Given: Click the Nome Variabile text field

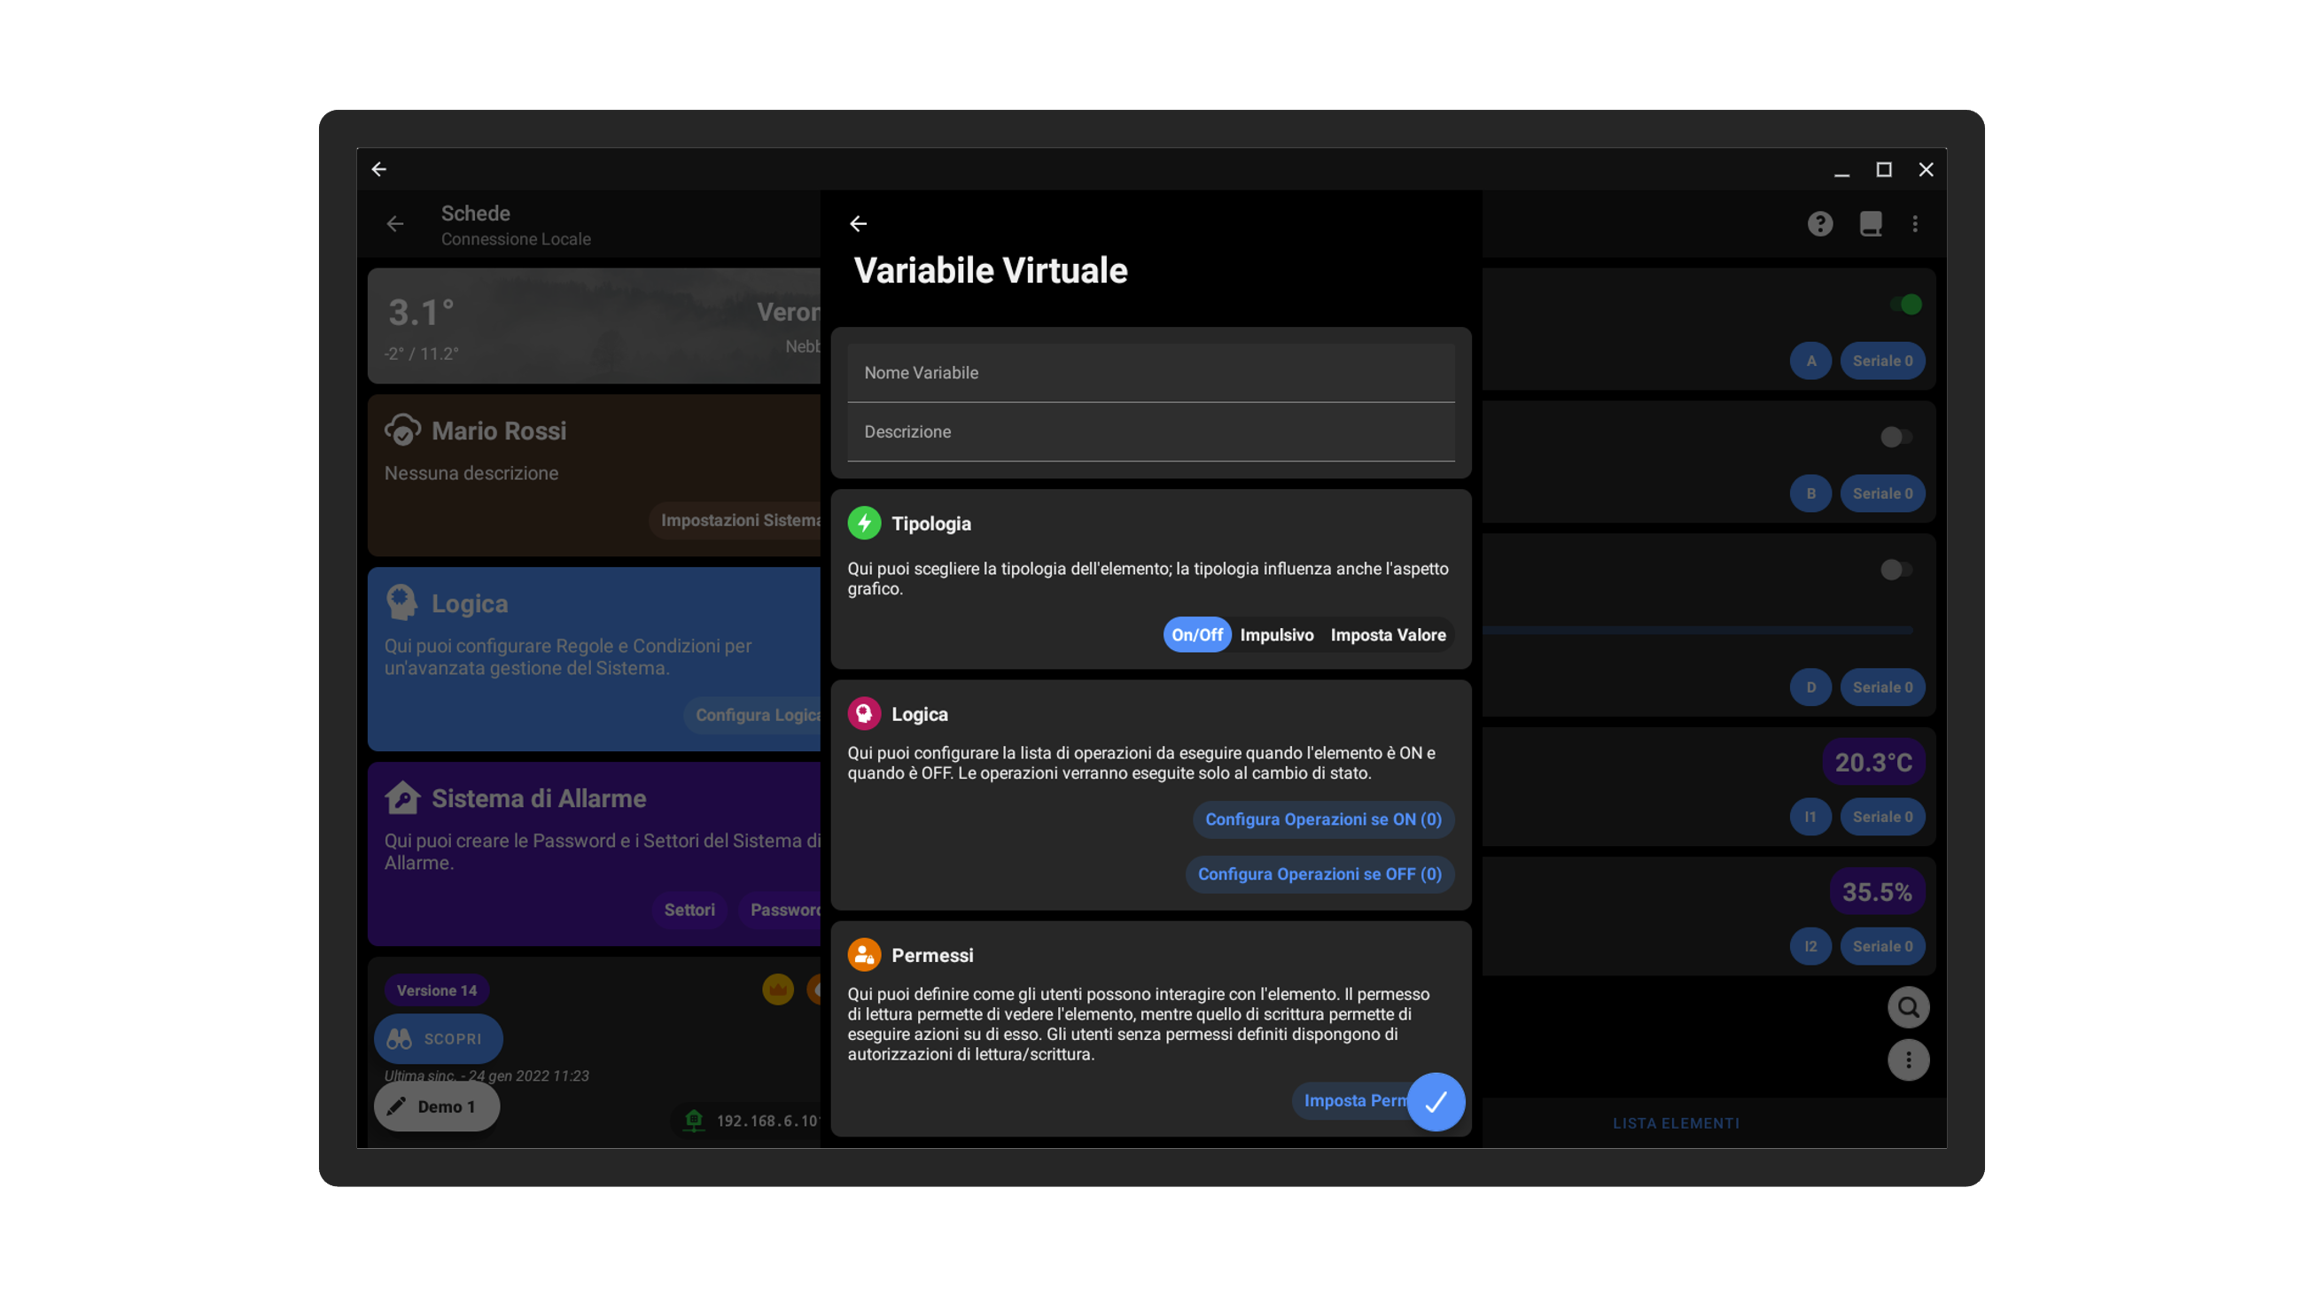Looking at the screenshot, I should tap(1150, 373).
